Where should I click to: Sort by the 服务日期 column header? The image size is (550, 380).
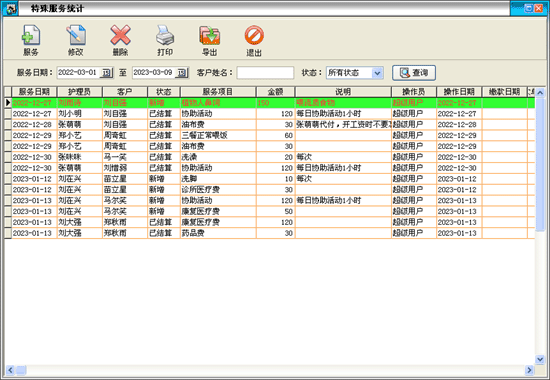(x=34, y=92)
